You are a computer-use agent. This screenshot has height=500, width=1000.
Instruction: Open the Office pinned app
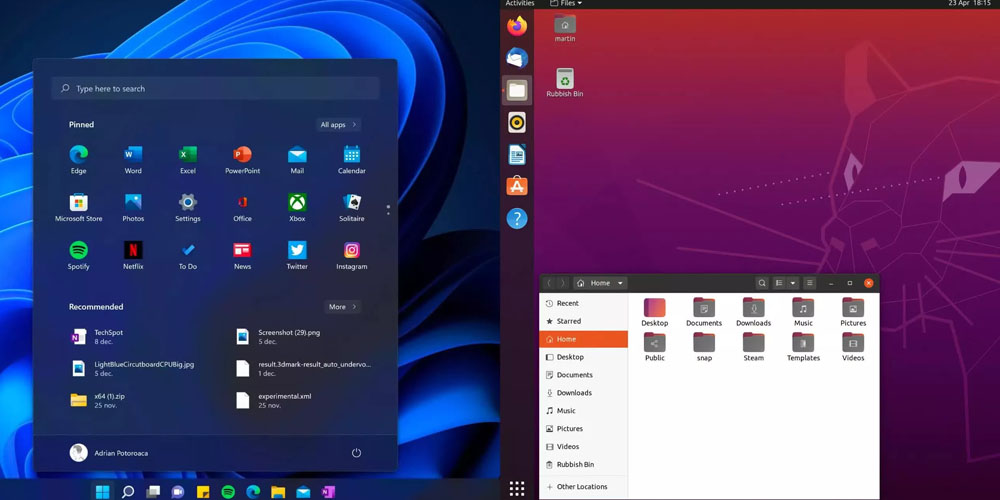coord(242,207)
